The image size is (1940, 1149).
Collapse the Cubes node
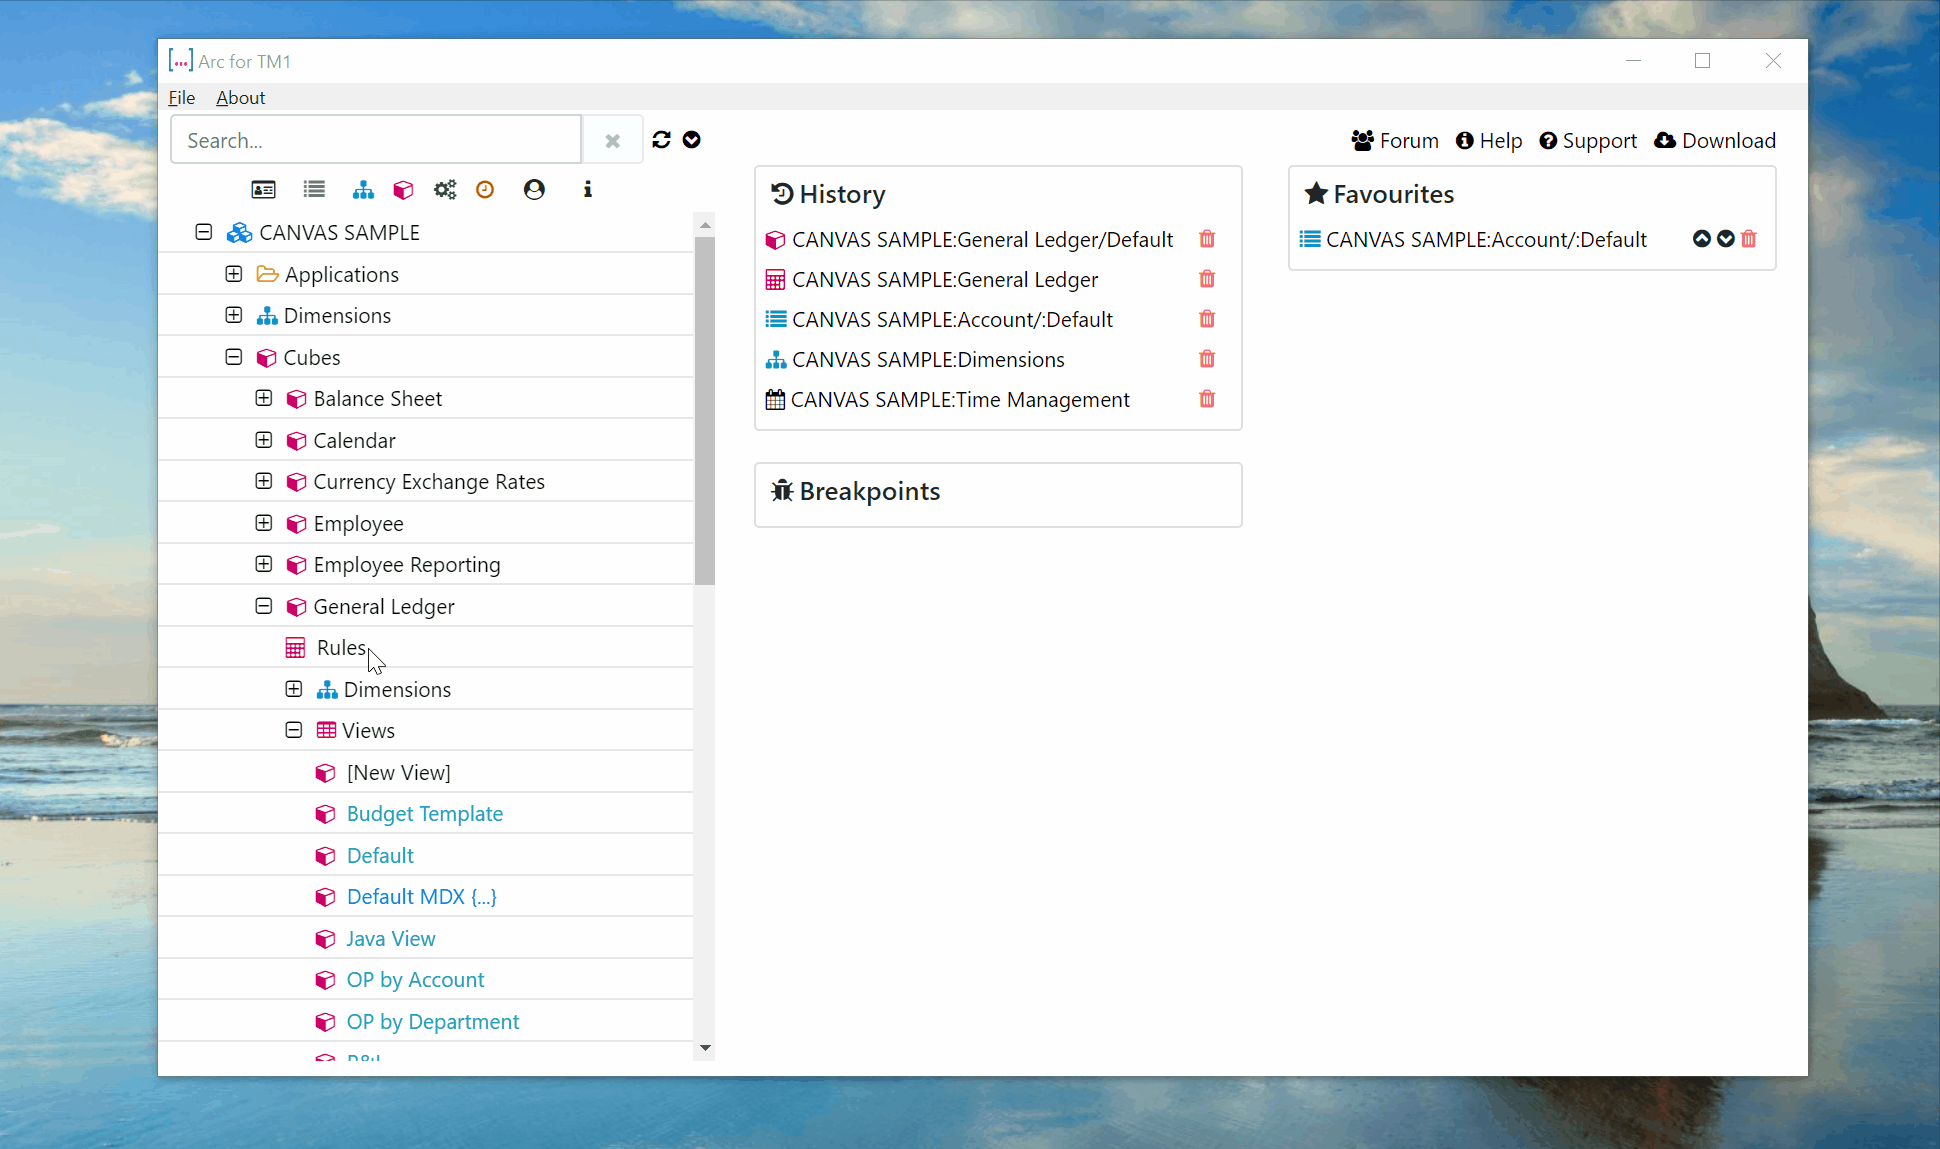234,357
